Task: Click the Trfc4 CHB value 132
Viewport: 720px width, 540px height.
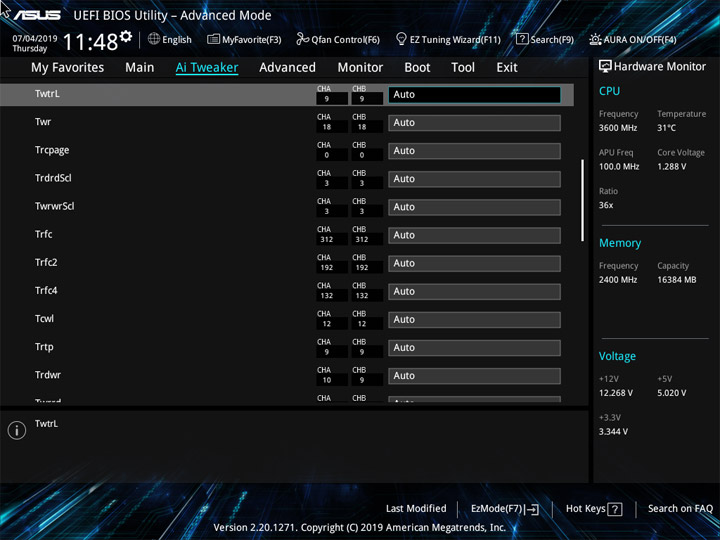Action: coord(362,295)
